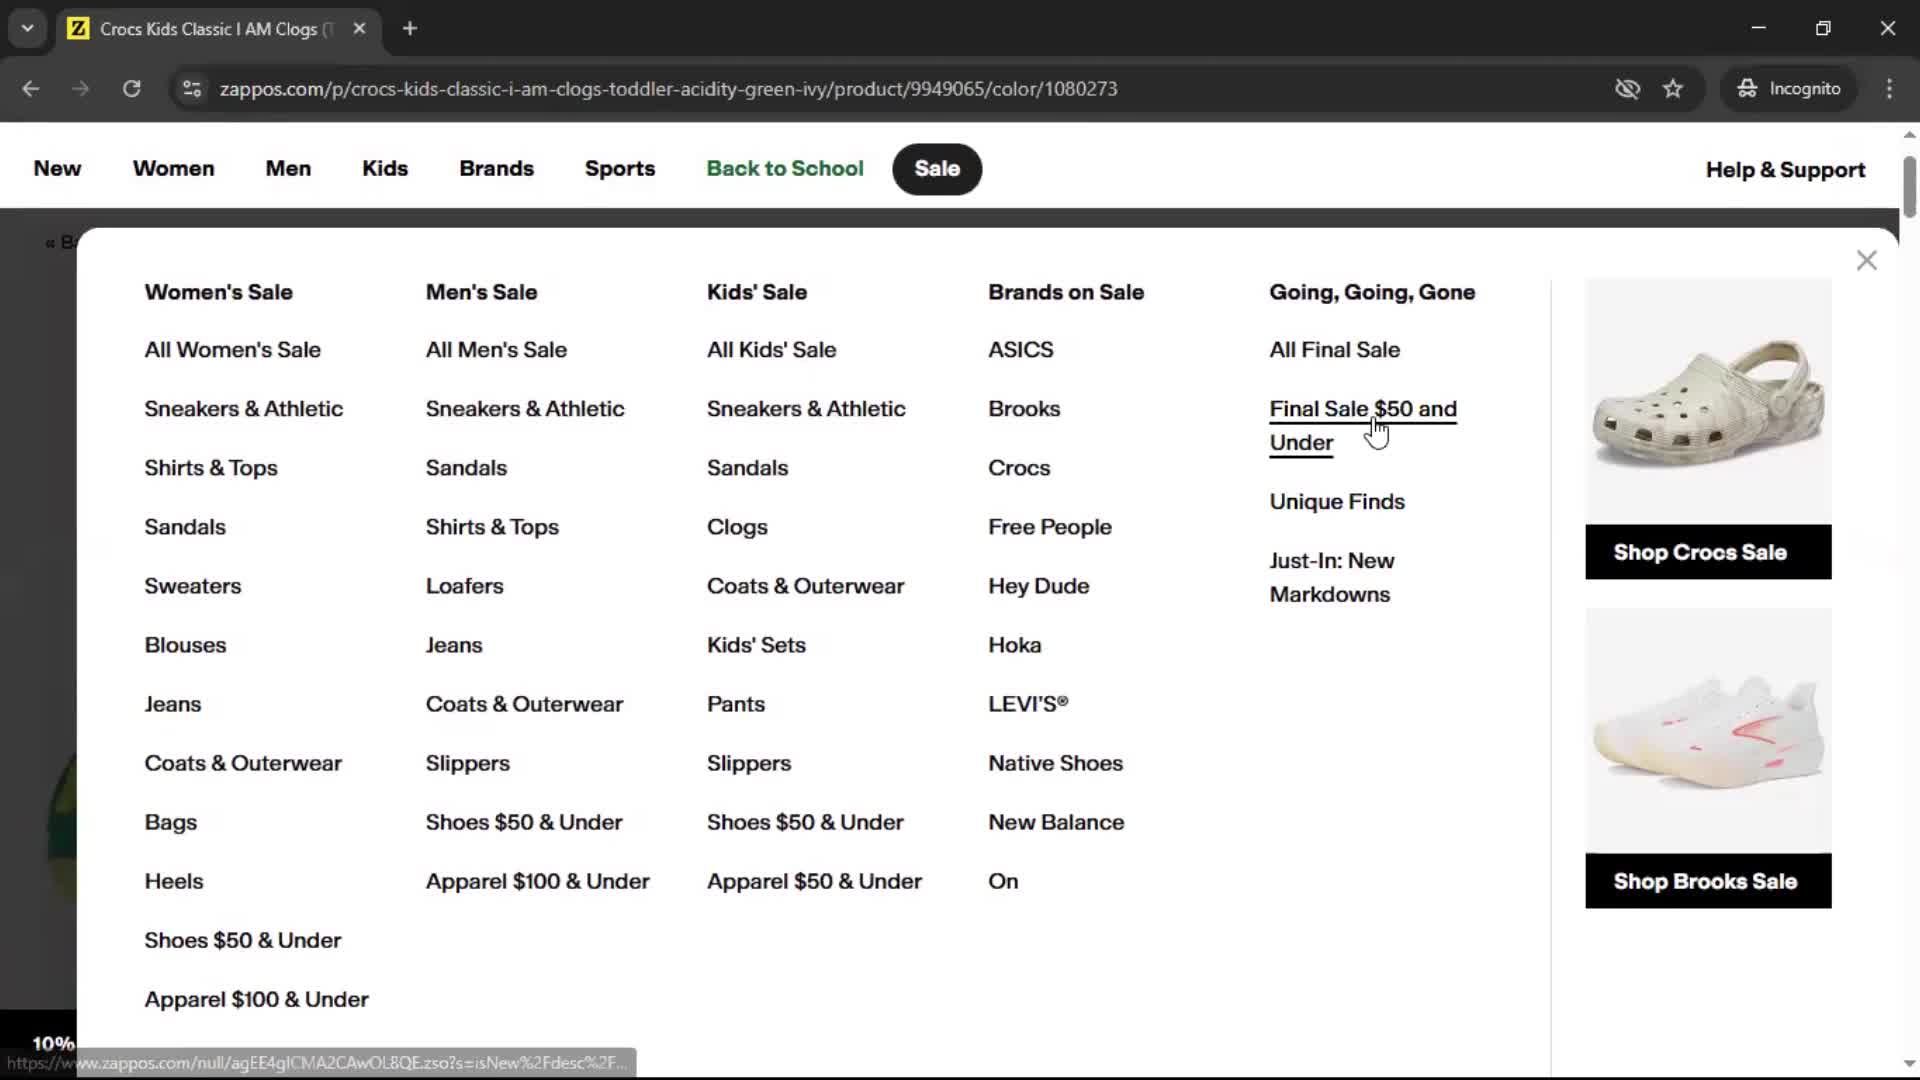Open the Brands navigation menu
Screen dimensions: 1920x1080
pos(496,168)
